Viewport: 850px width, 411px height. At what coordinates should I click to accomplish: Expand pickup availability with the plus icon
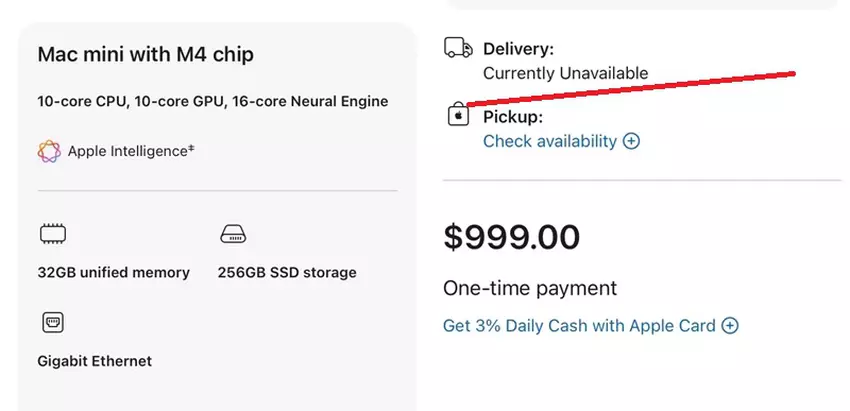click(631, 141)
